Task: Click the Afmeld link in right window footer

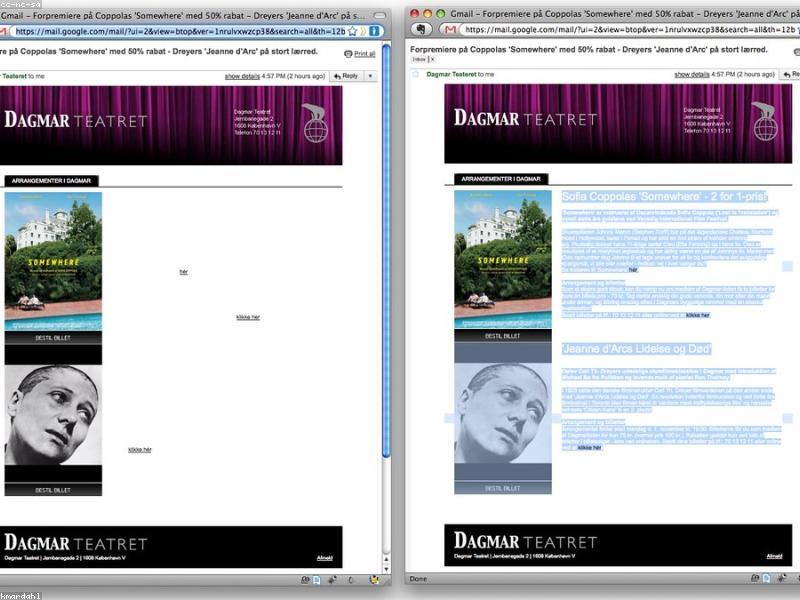Action: [x=774, y=556]
